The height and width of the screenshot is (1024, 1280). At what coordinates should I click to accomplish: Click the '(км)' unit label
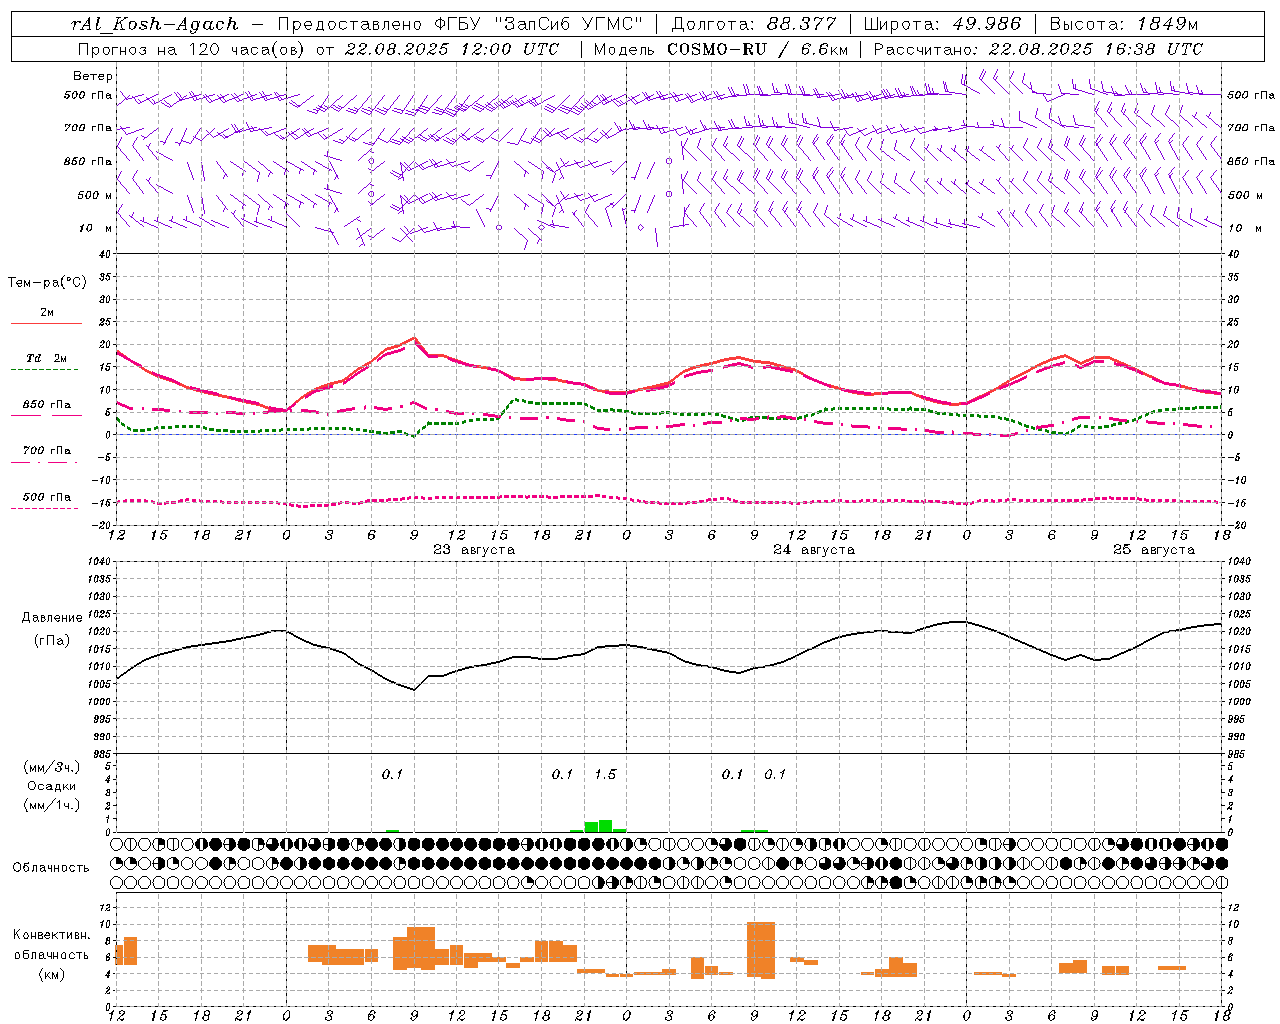[52, 975]
